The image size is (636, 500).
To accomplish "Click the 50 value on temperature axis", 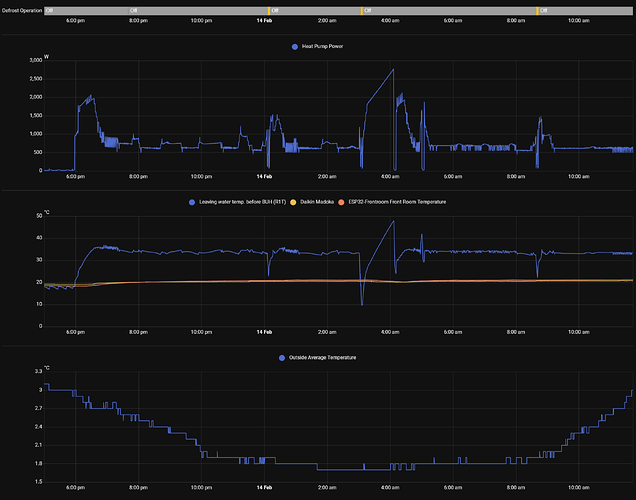I will [39, 216].
